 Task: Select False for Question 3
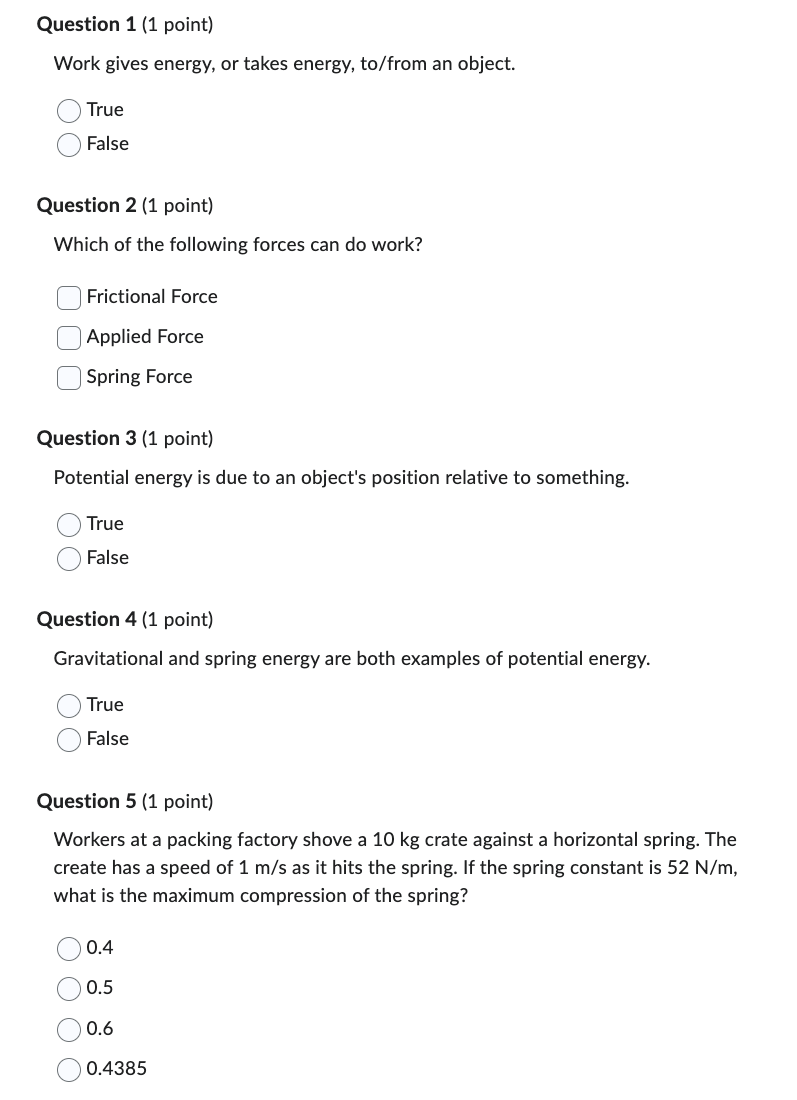click(x=68, y=558)
